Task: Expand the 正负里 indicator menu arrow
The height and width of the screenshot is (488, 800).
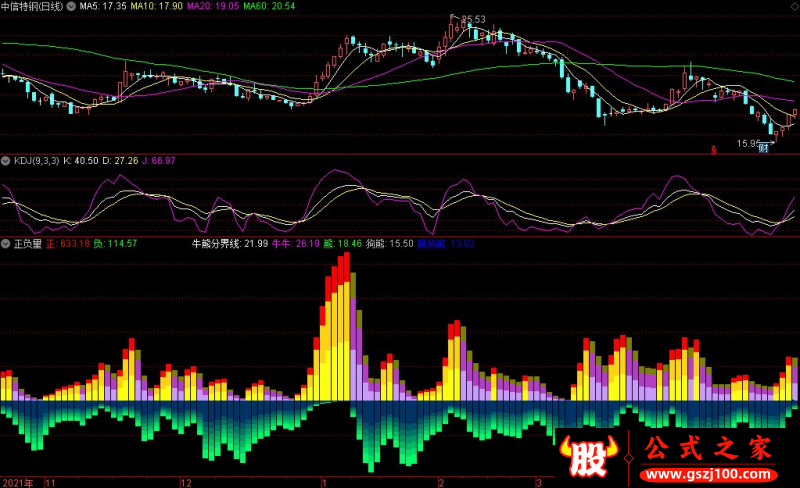Action: click(x=6, y=244)
